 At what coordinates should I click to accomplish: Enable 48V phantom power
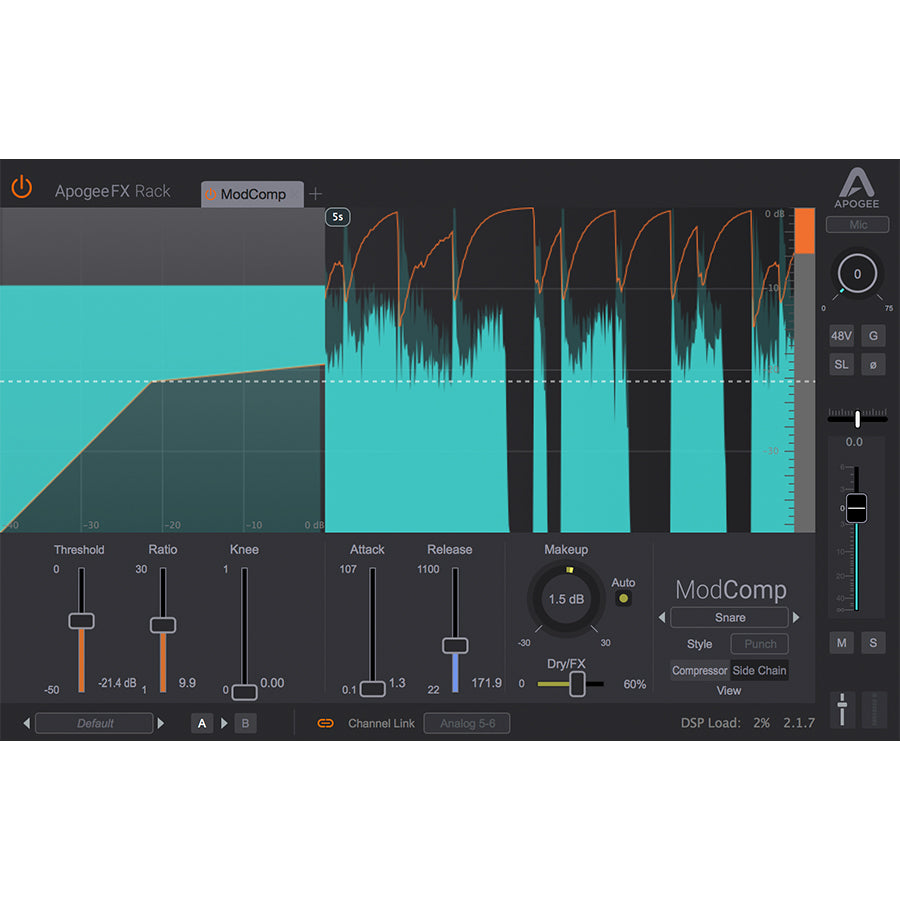pyautogui.click(x=841, y=335)
